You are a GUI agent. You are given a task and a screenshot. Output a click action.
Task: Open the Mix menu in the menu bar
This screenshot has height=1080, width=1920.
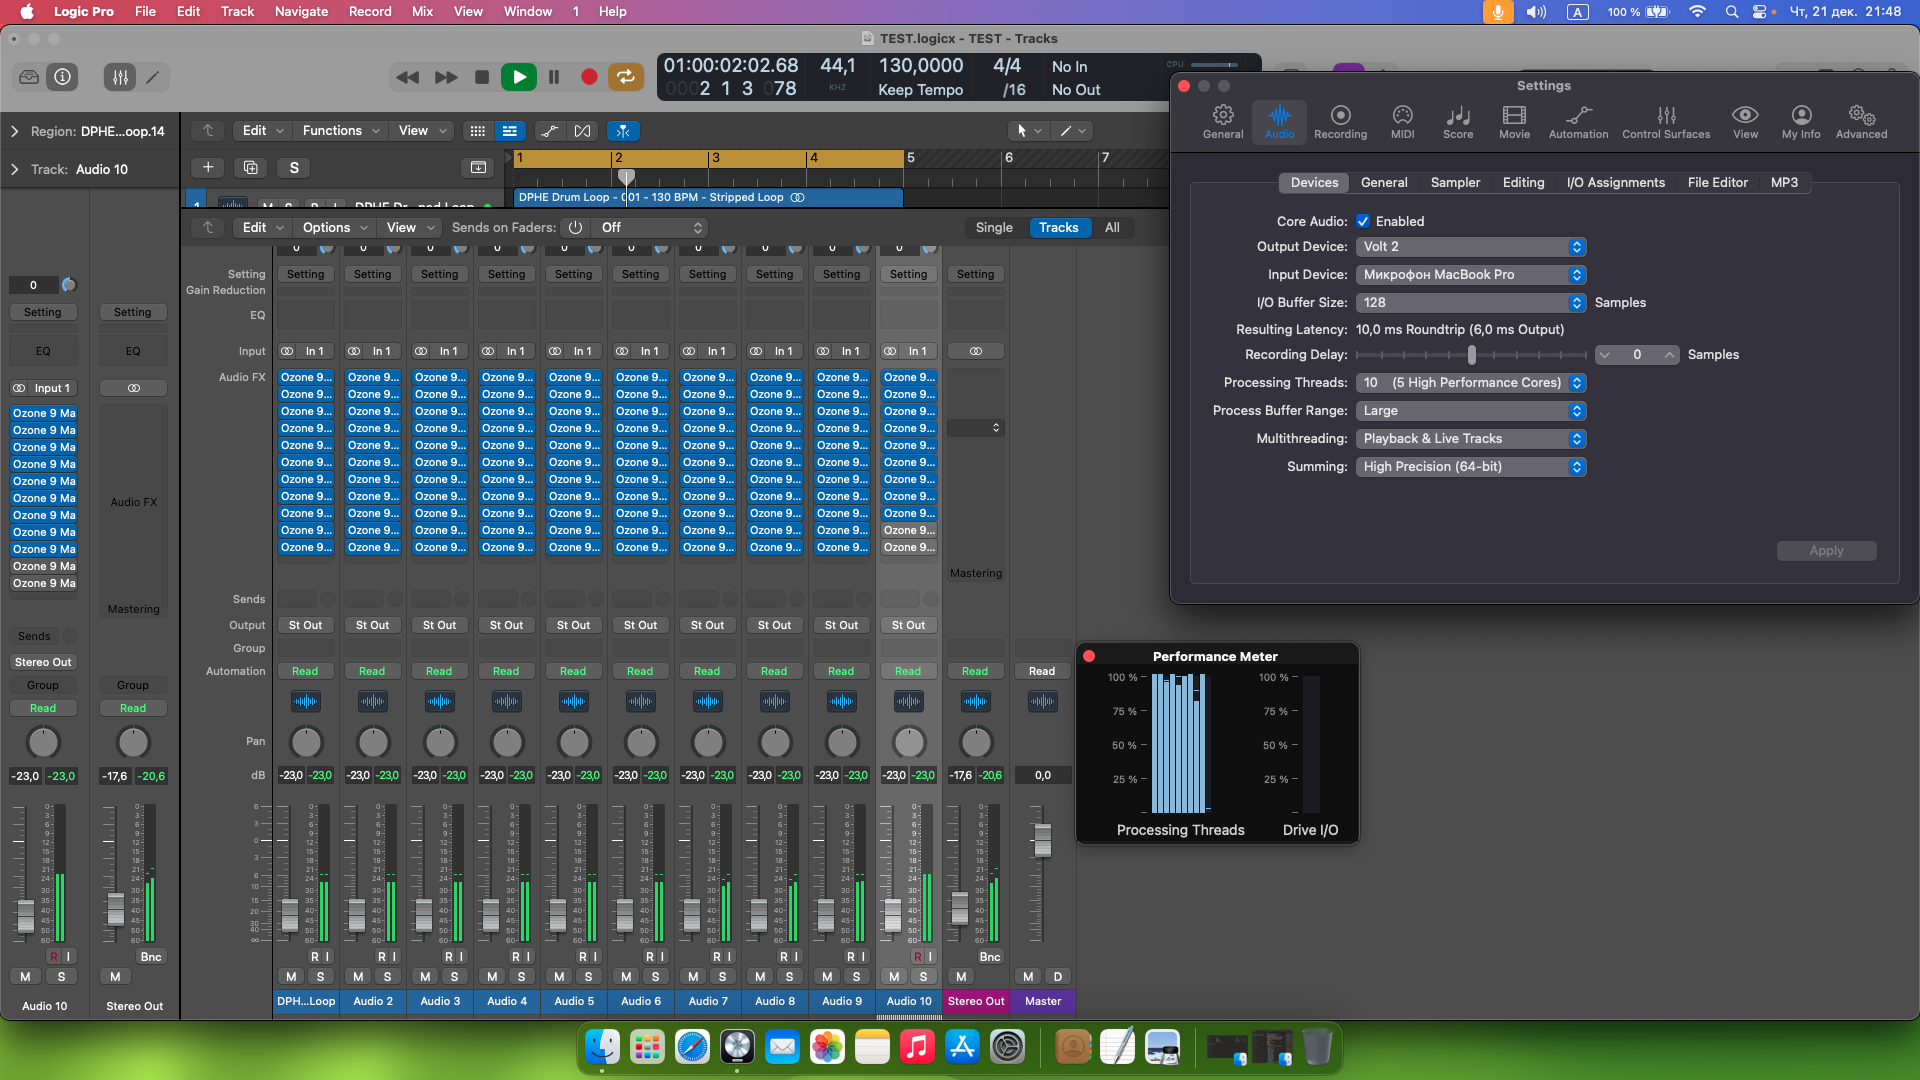pos(422,12)
